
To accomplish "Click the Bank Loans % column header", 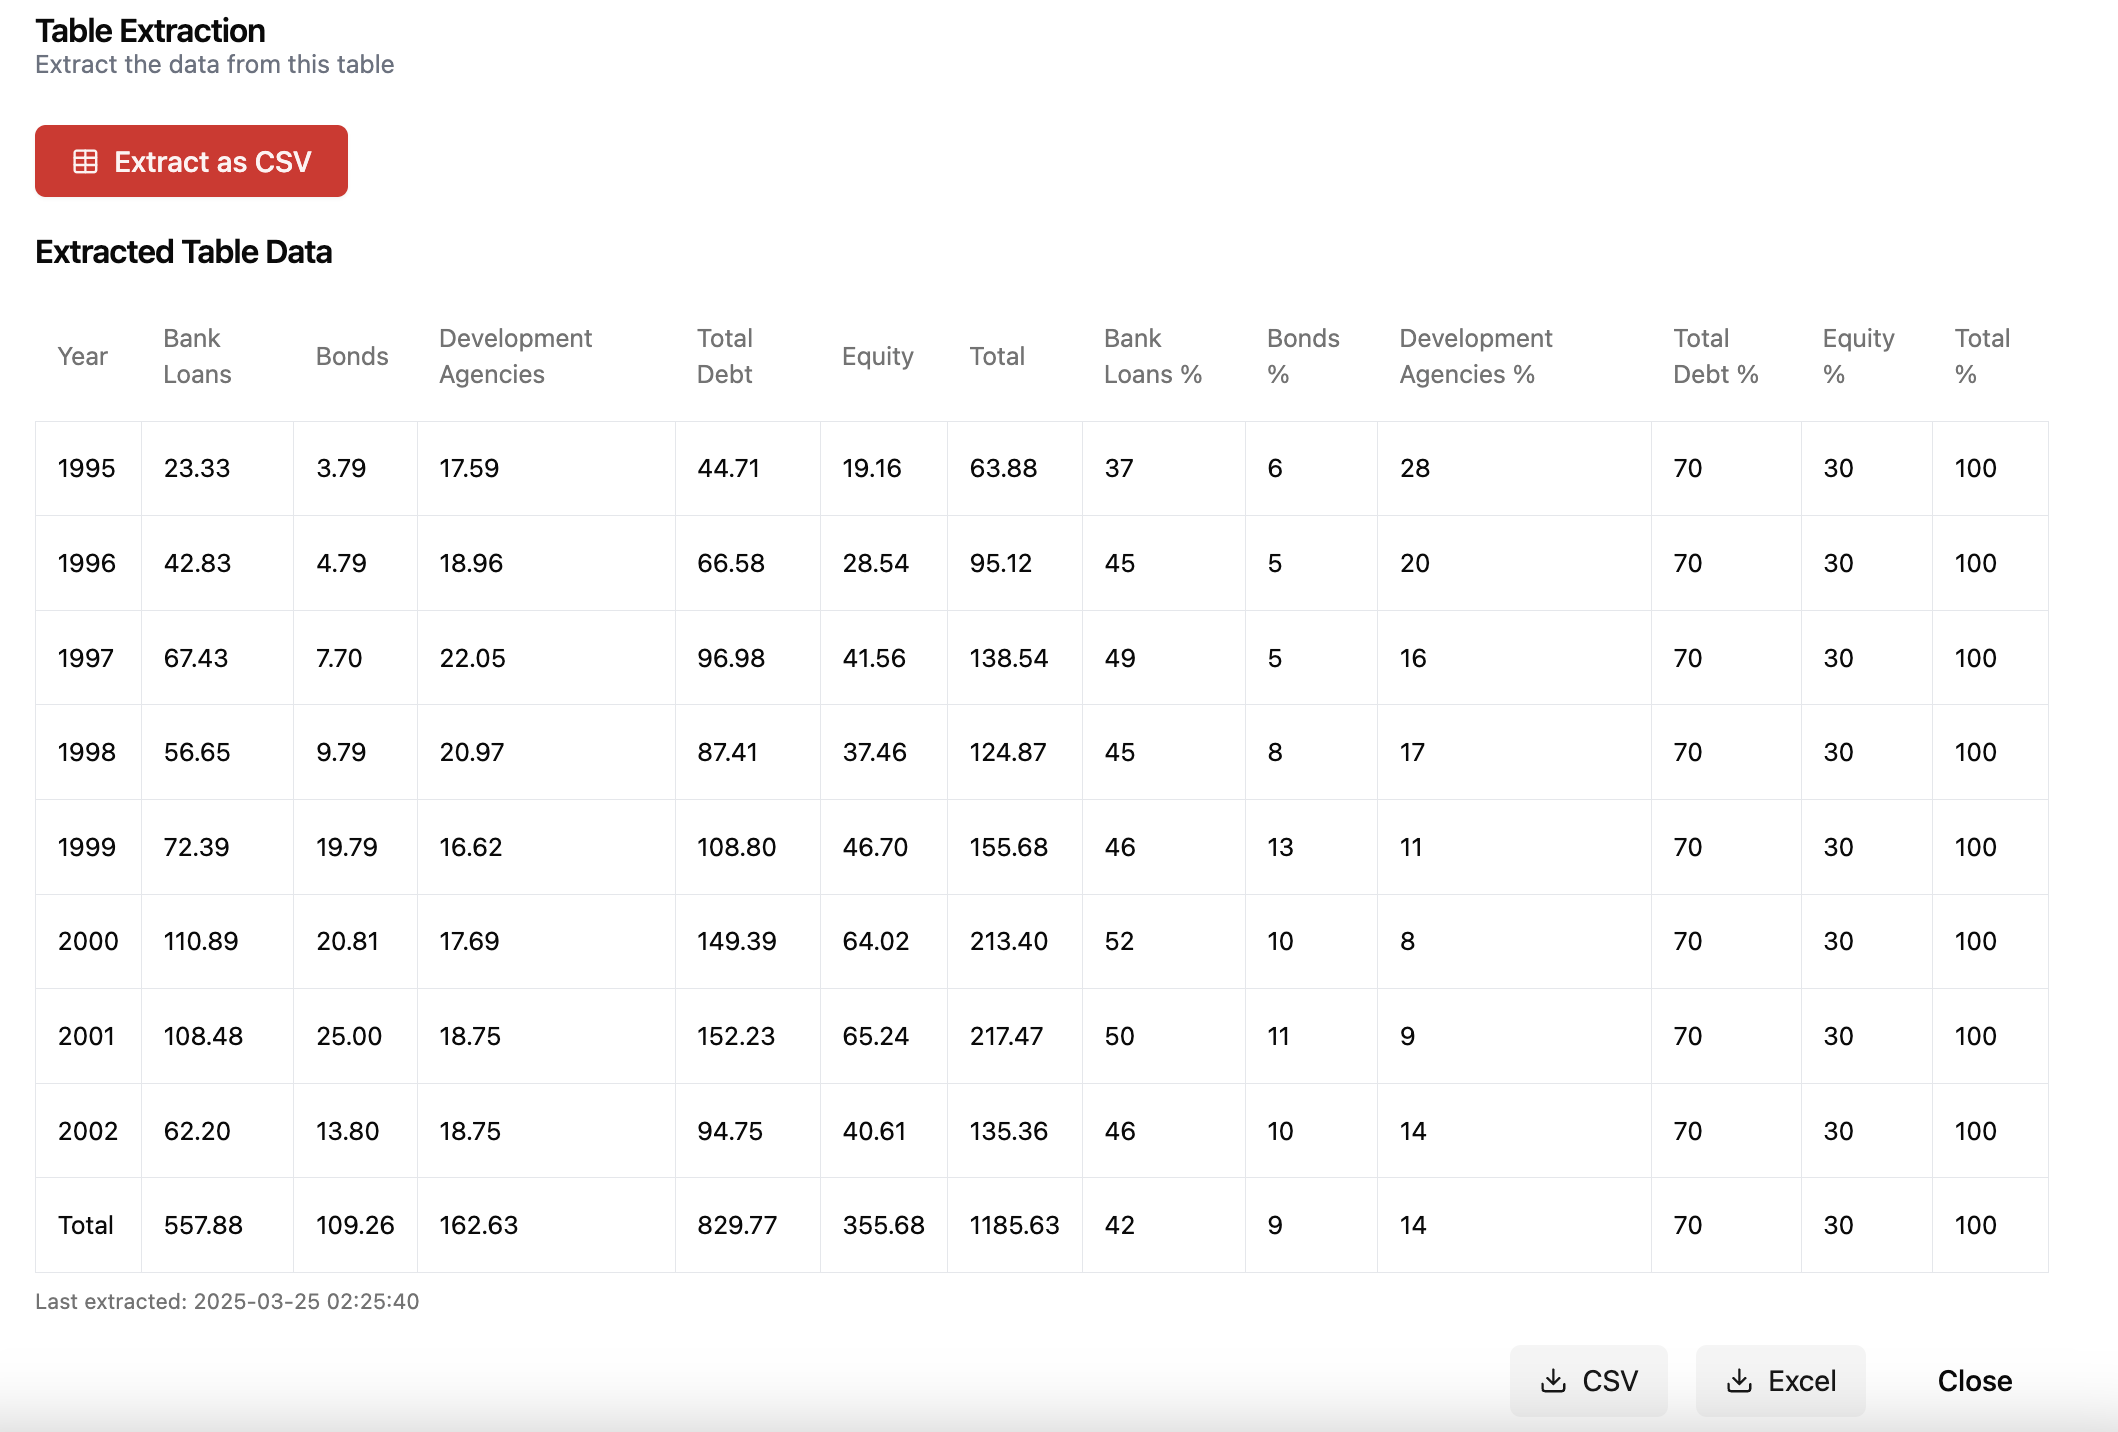I will pos(1152,356).
